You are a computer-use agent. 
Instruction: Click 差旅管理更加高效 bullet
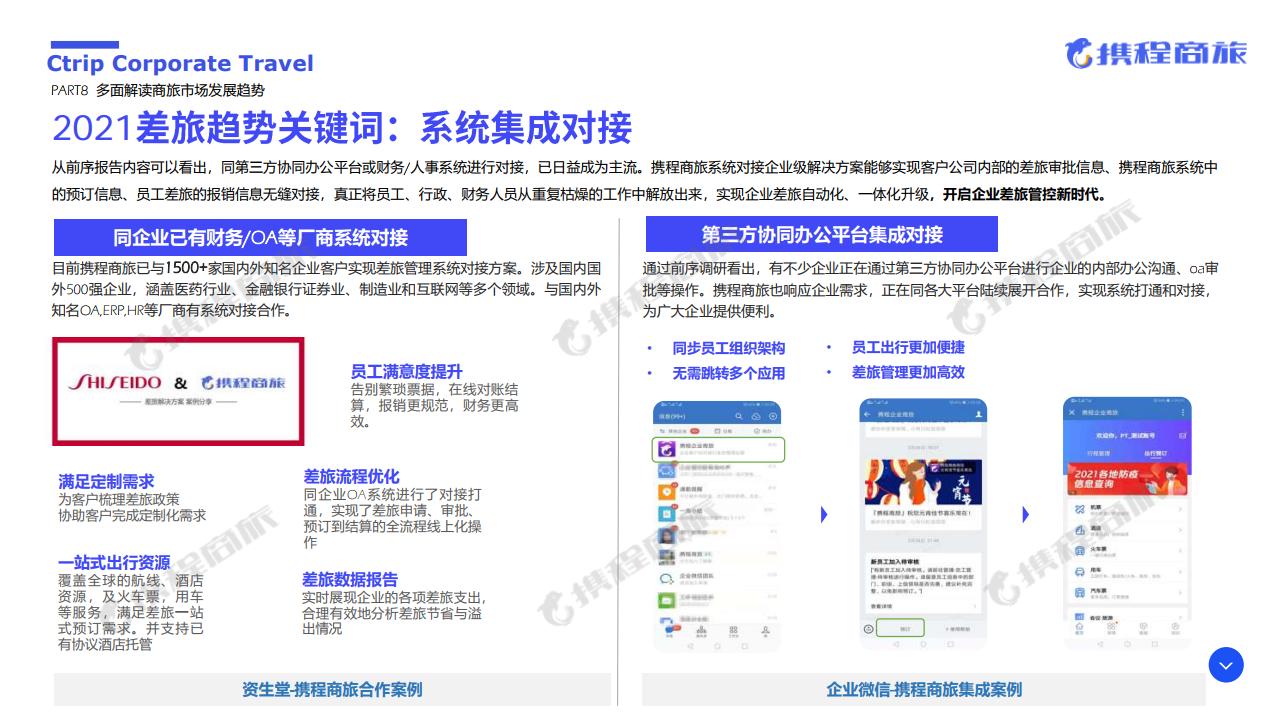coord(908,372)
